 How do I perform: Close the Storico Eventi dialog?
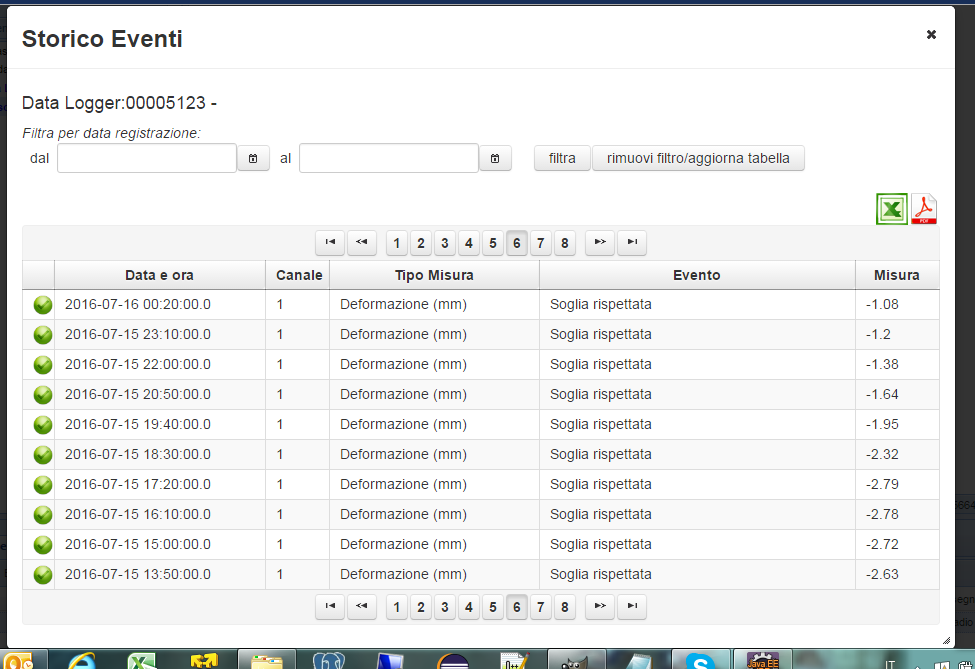coord(931,34)
